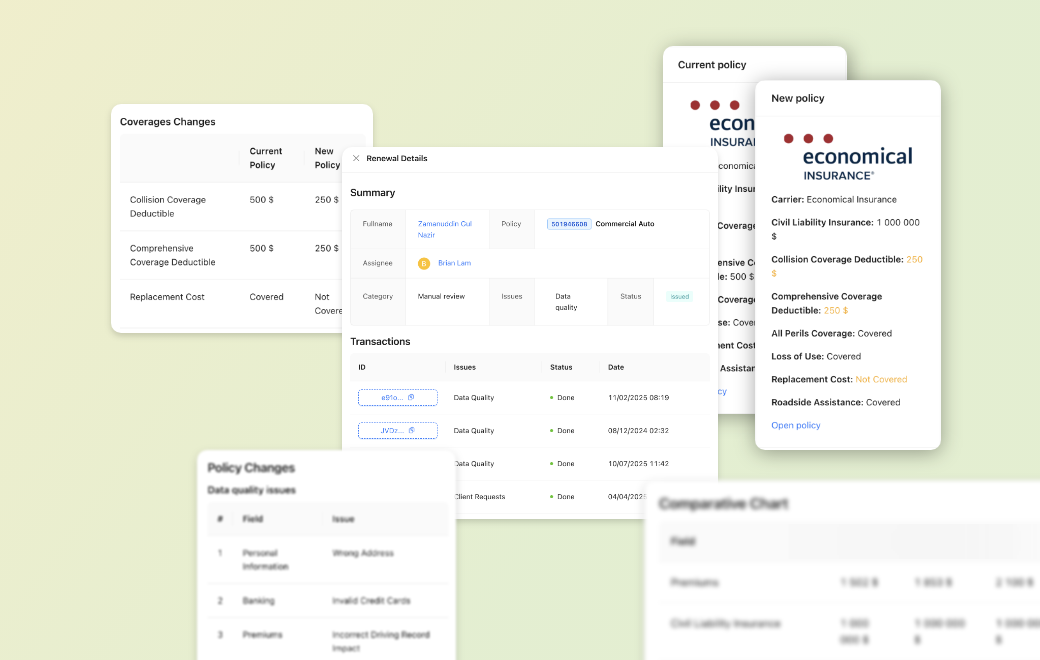Click Done status in the 08/12/2024 row
The width and height of the screenshot is (1040, 660).
click(562, 431)
